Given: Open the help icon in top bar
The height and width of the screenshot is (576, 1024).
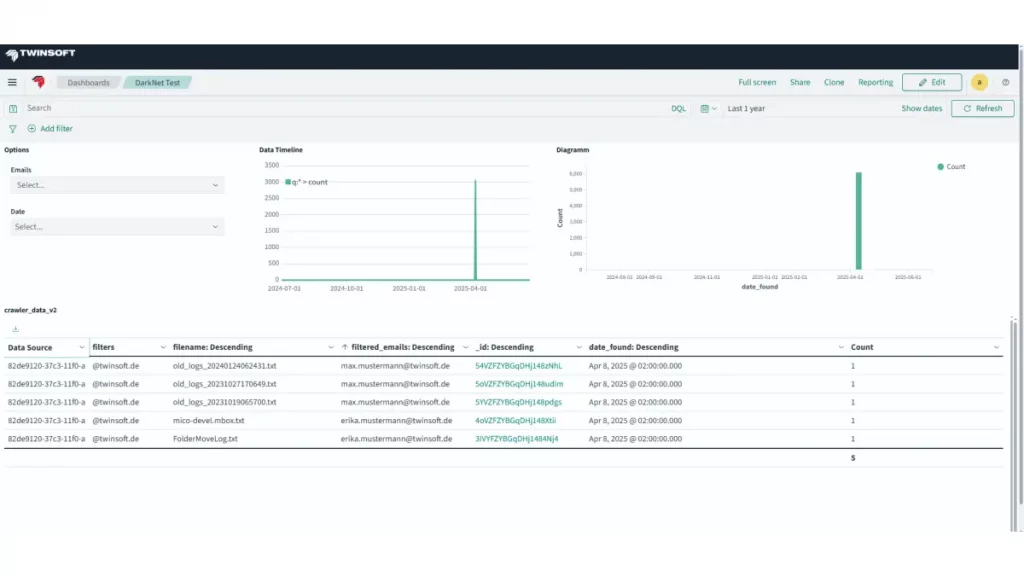Looking at the screenshot, I should (1005, 83).
